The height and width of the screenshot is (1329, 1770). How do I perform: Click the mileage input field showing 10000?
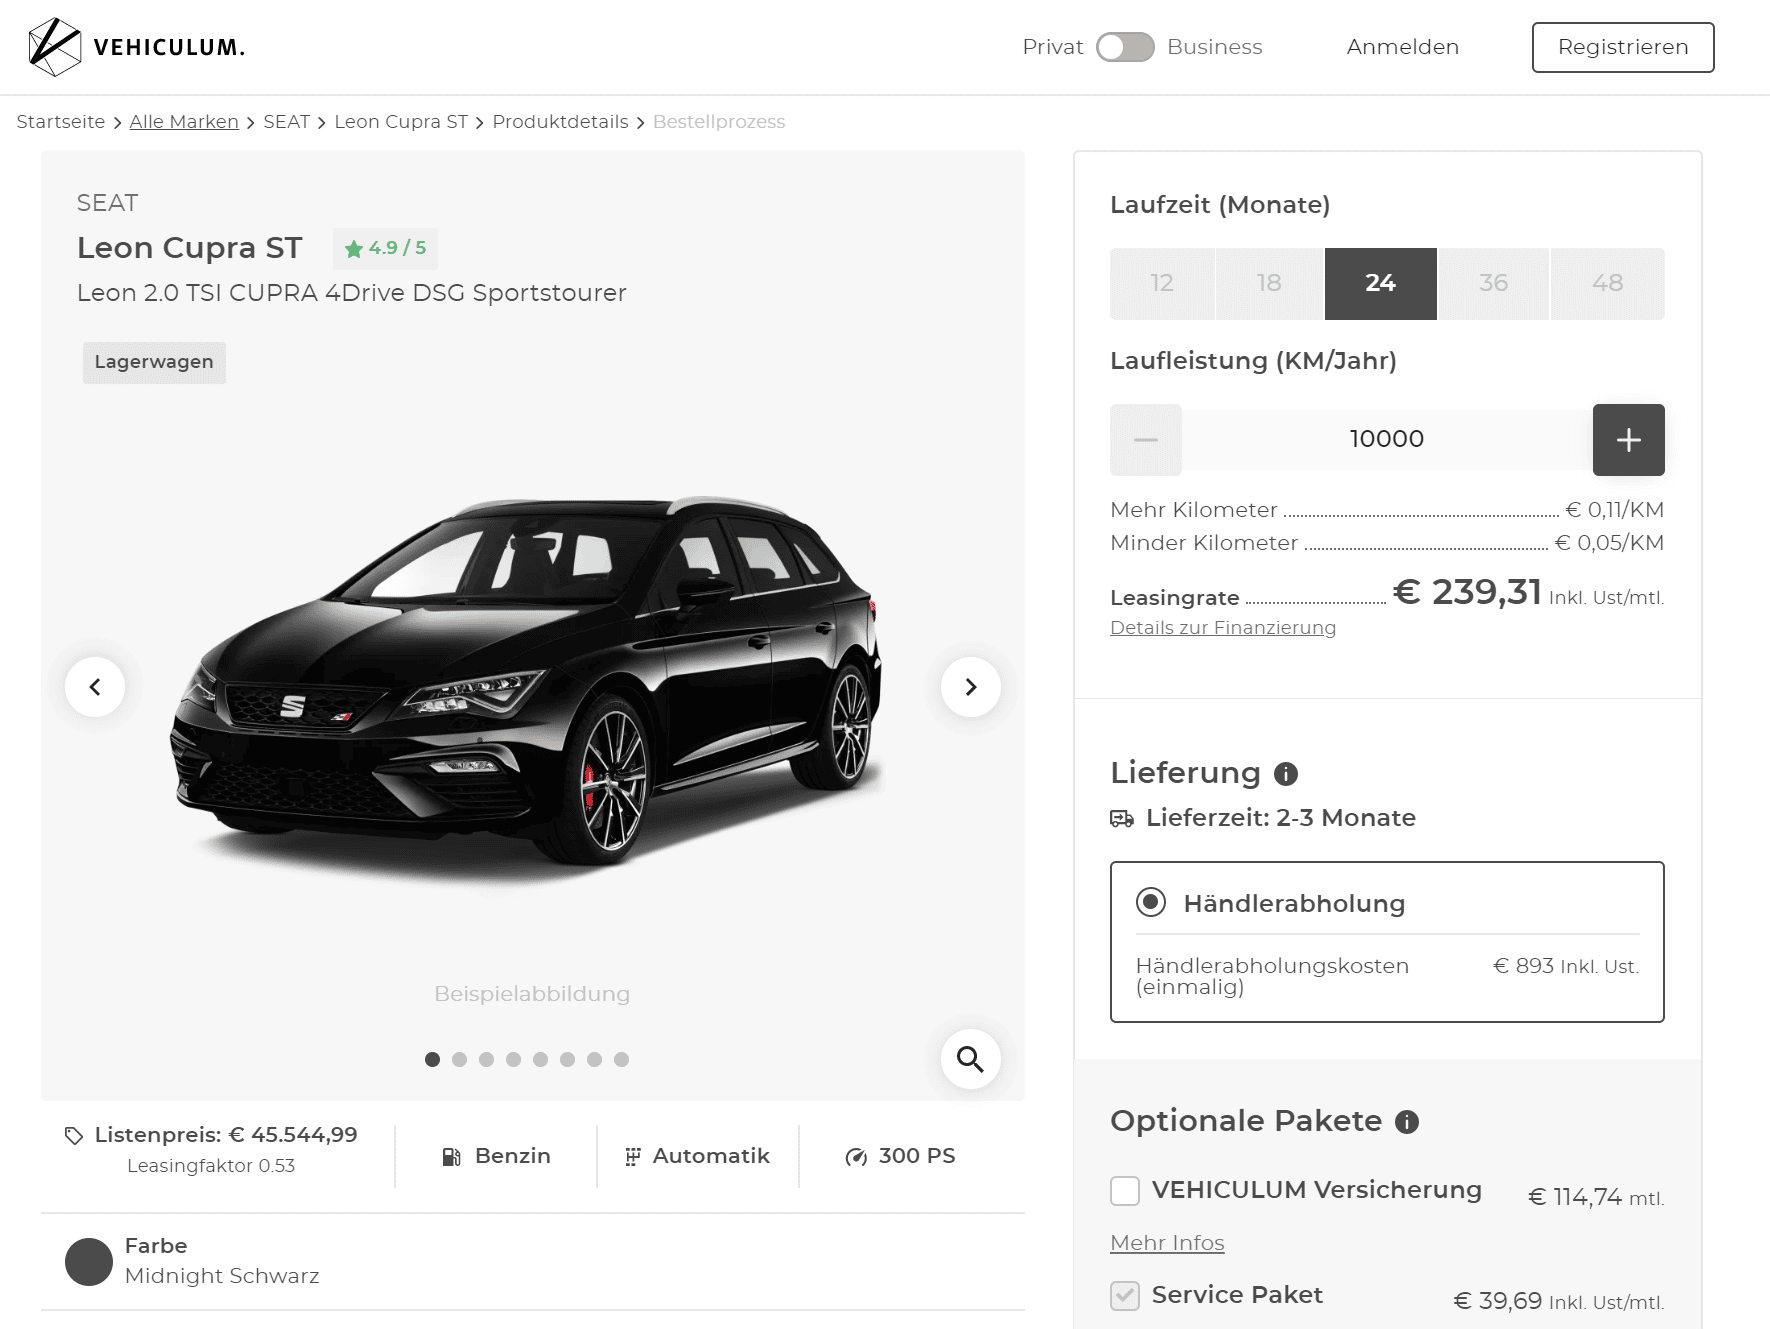tap(1387, 440)
